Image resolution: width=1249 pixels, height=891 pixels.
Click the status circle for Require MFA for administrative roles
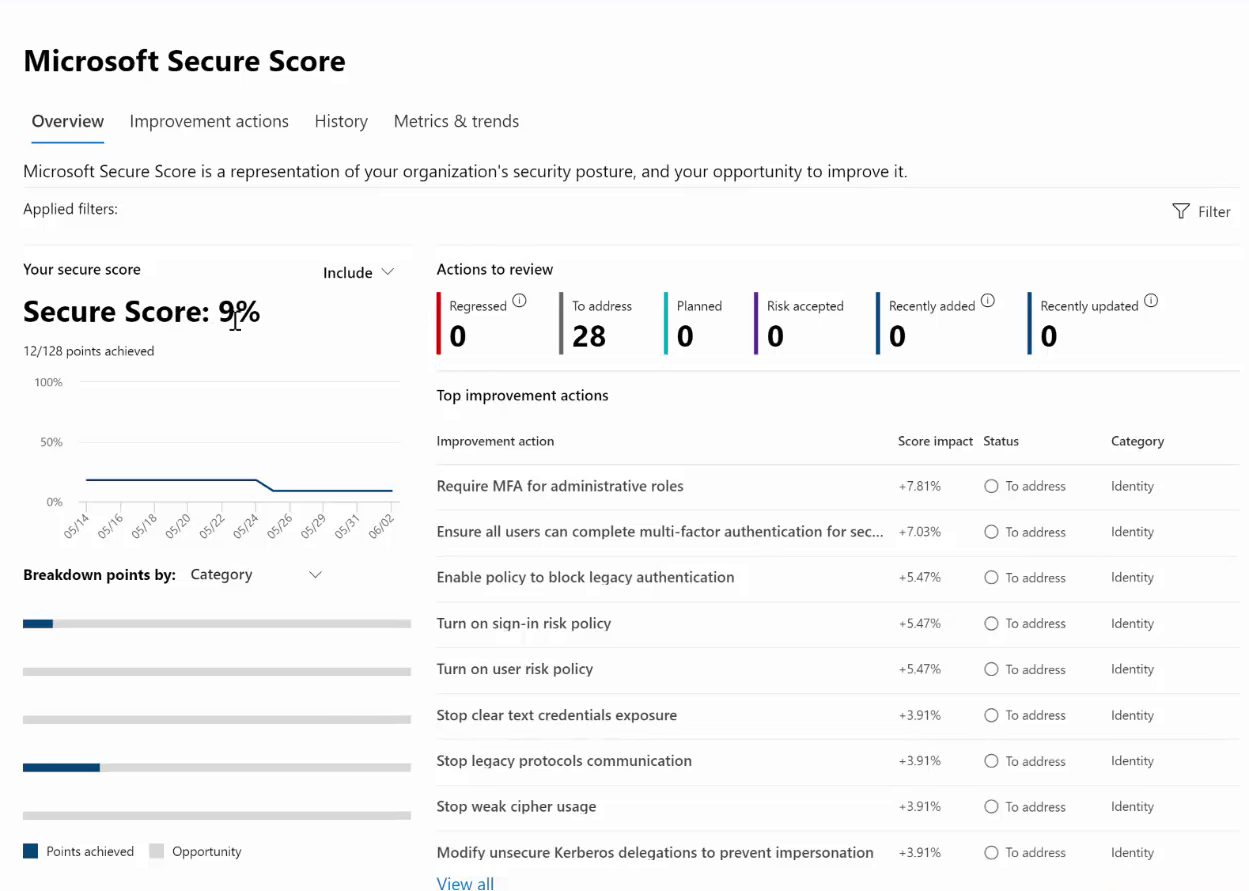[991, 486]
